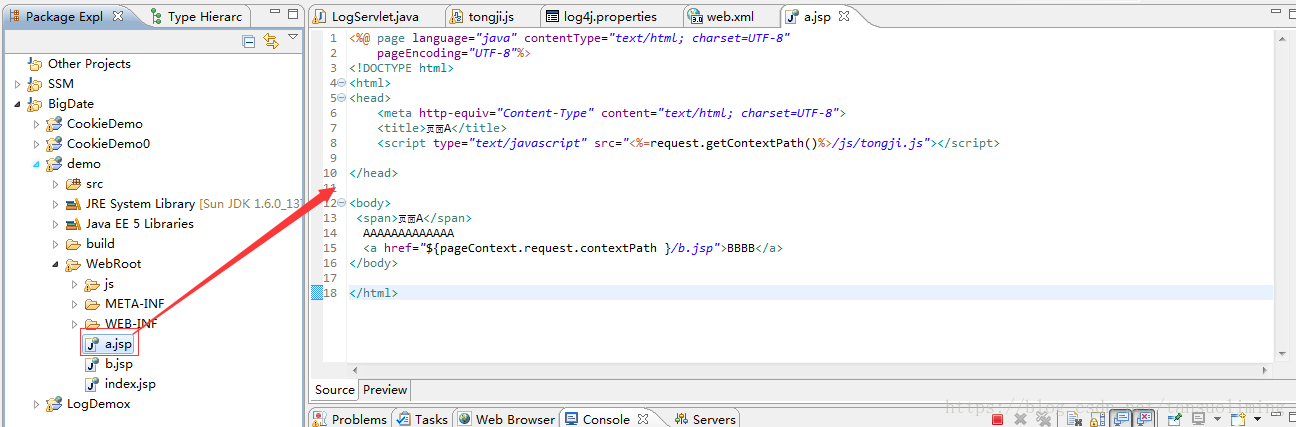Viewport: 1296px width, 427px height.
Task: Expand the js folder
Action: pyautogui.click(x=75, y=284)
